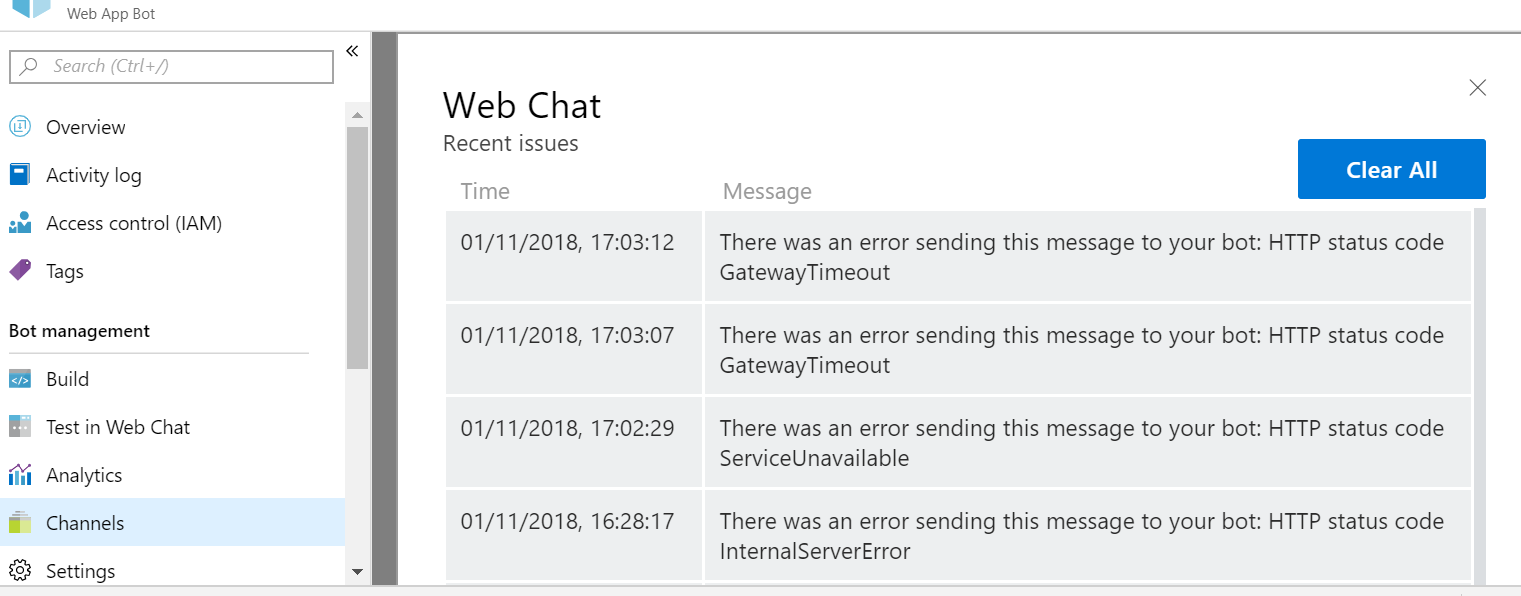Click the Settings gear icon

point(22,570)
